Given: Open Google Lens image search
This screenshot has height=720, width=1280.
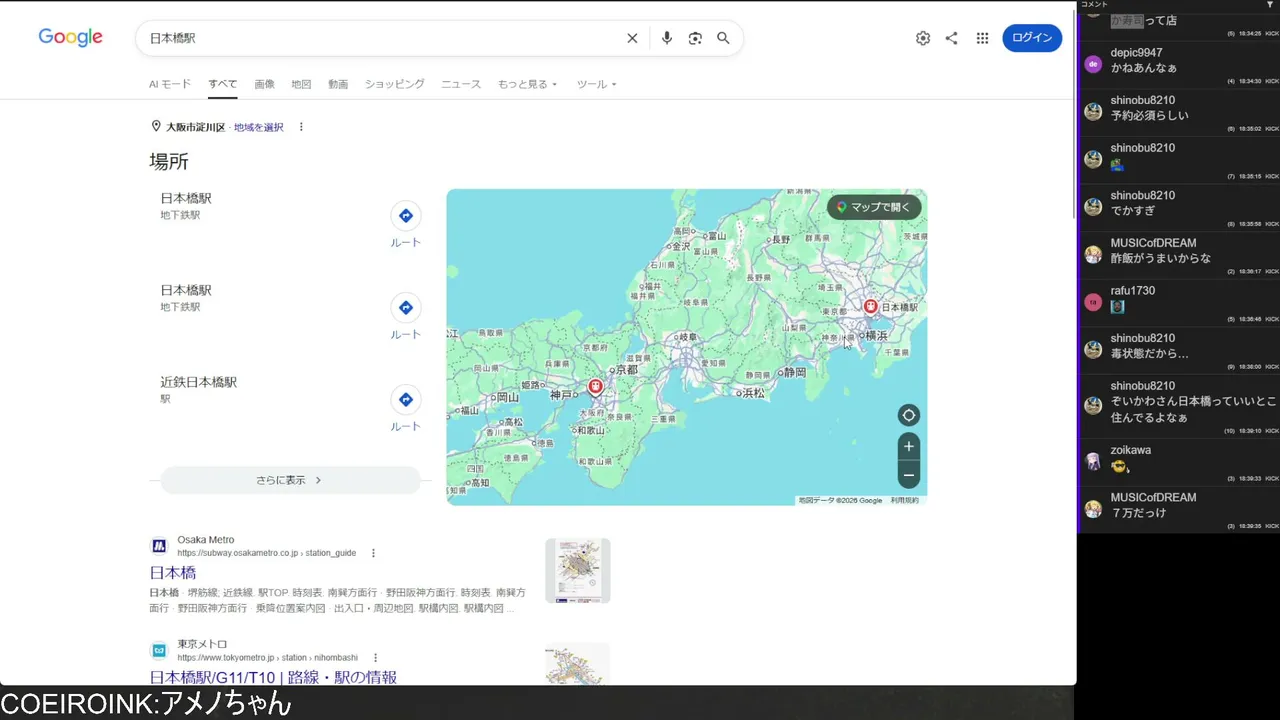Looking at the screenshot, I should tap(695, 38).
